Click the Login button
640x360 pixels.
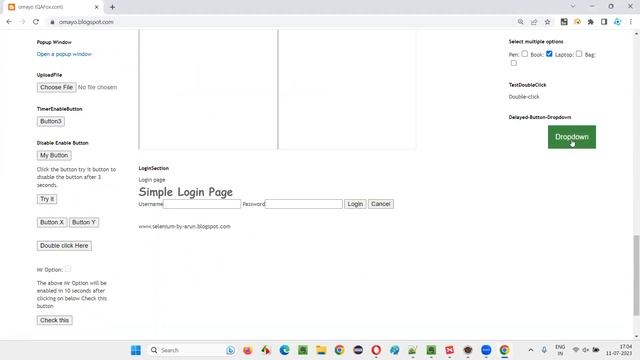[x=355, y=204]
